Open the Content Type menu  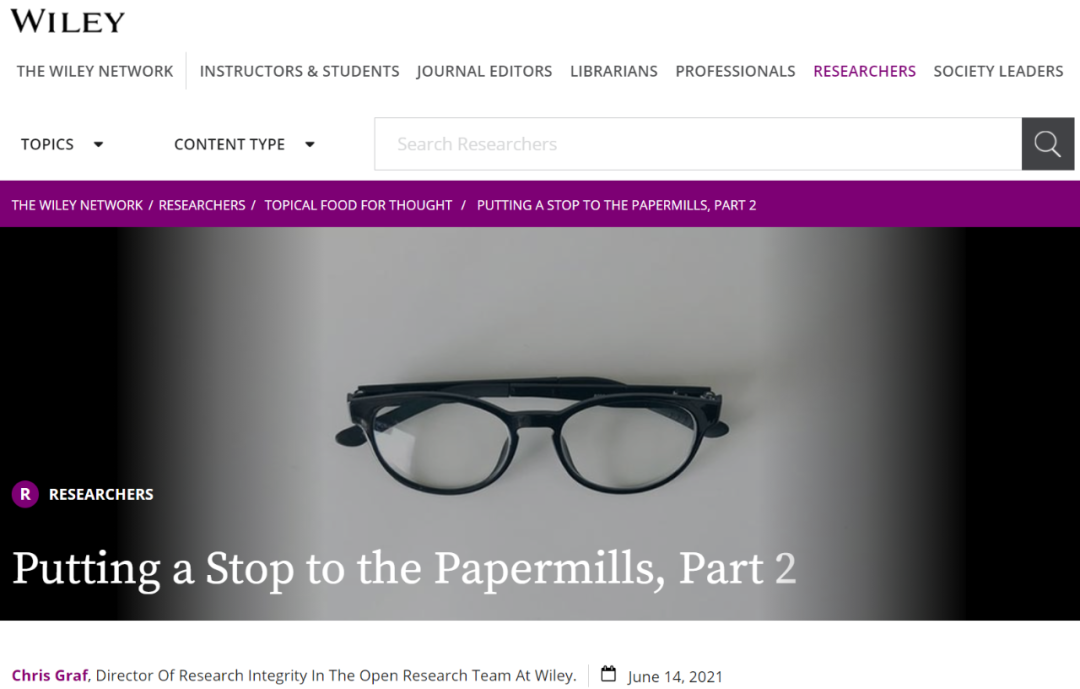coord(229,144)
